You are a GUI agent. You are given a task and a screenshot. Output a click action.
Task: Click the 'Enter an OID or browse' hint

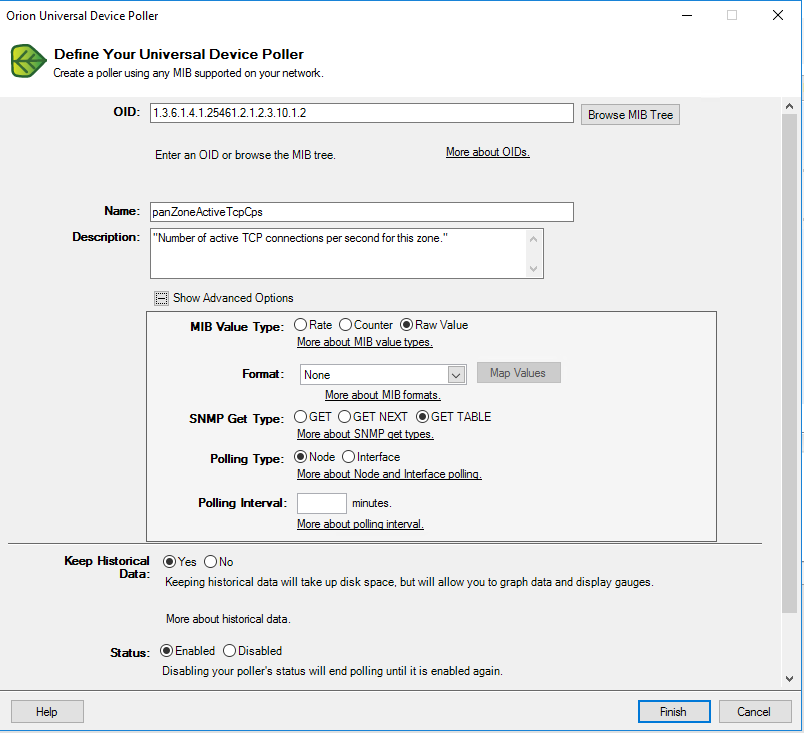[245, 155]
